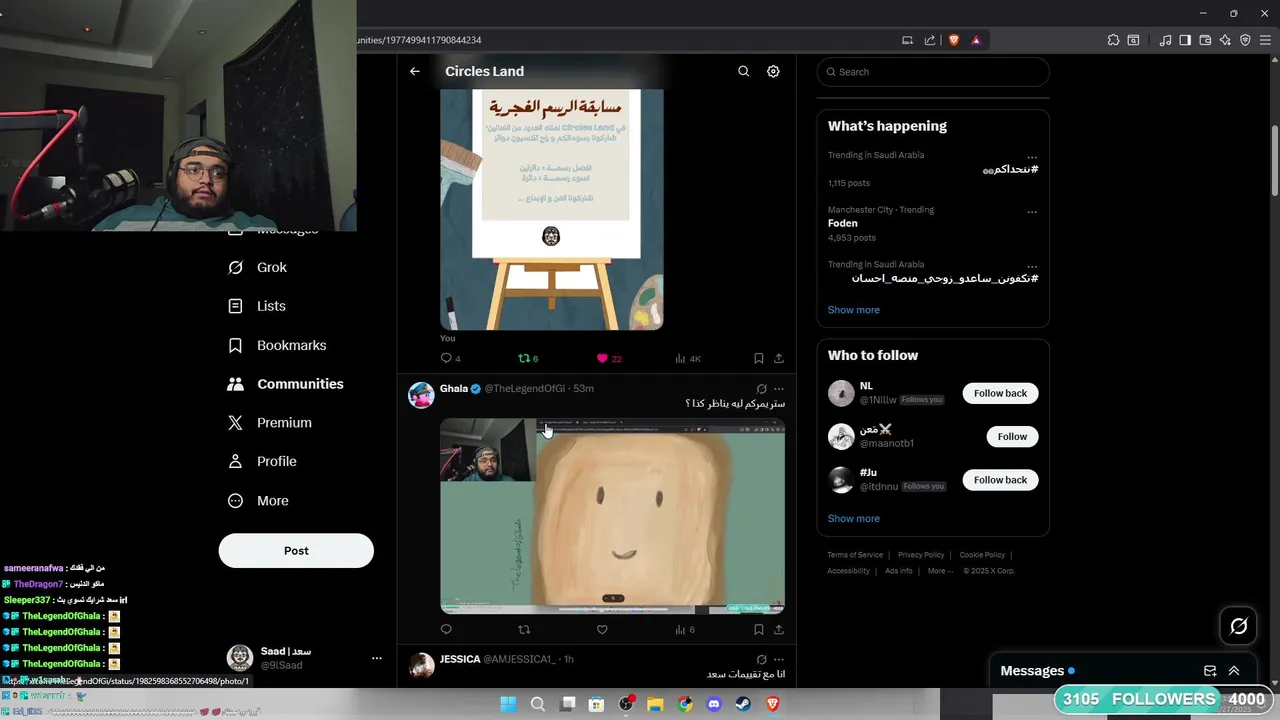The height and width of the screenshot is (720, 1280).
Task: Share Ghala's post
Action: pyautogui.click(x=779, y=629)
